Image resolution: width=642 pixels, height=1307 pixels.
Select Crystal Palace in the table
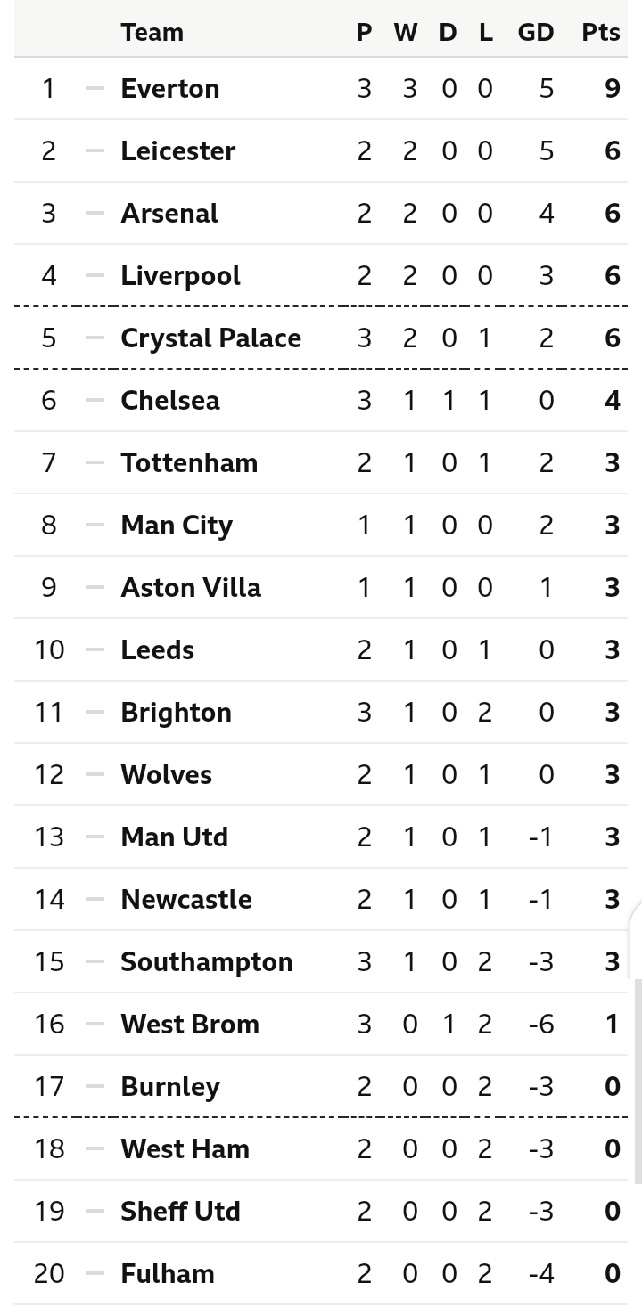pyautogui.click(x=210, y=338)
